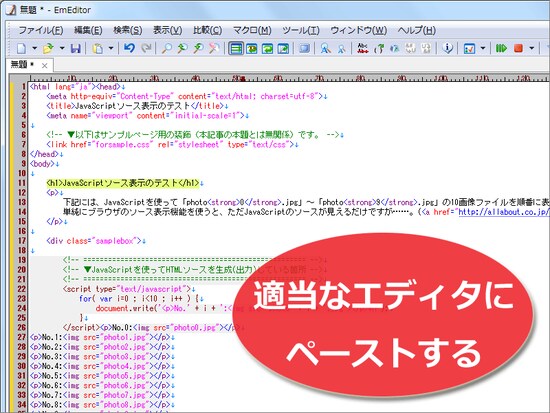This screenshot has height=413, width=550.
Task: Open the ファイル(F) menu
Action: tap(41, 30)
